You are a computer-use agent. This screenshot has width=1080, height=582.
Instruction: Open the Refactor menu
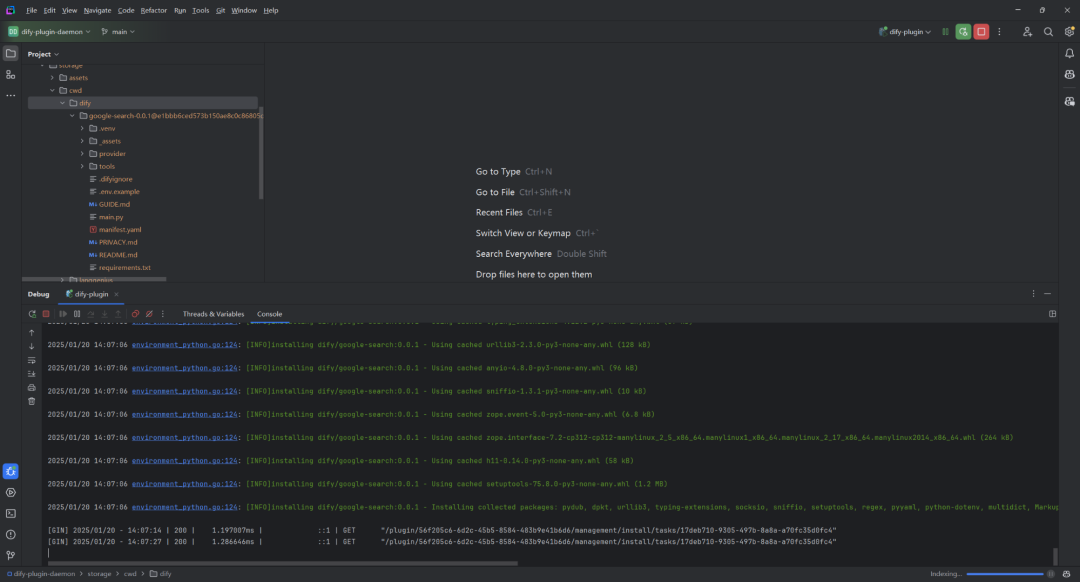coord(154,10)
